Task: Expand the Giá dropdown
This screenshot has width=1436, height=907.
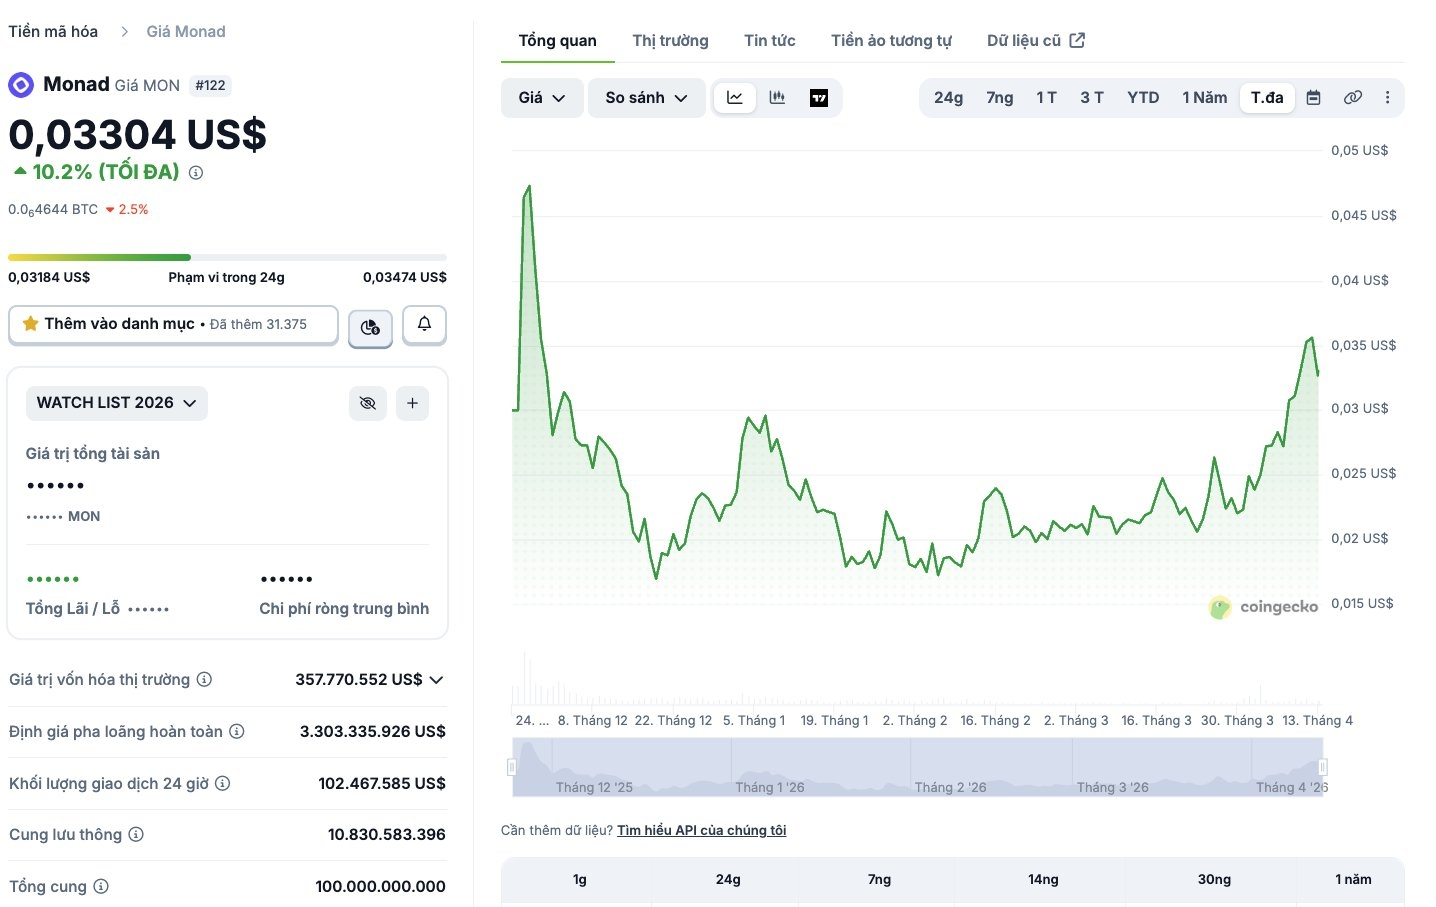Action: click(542, 98)
